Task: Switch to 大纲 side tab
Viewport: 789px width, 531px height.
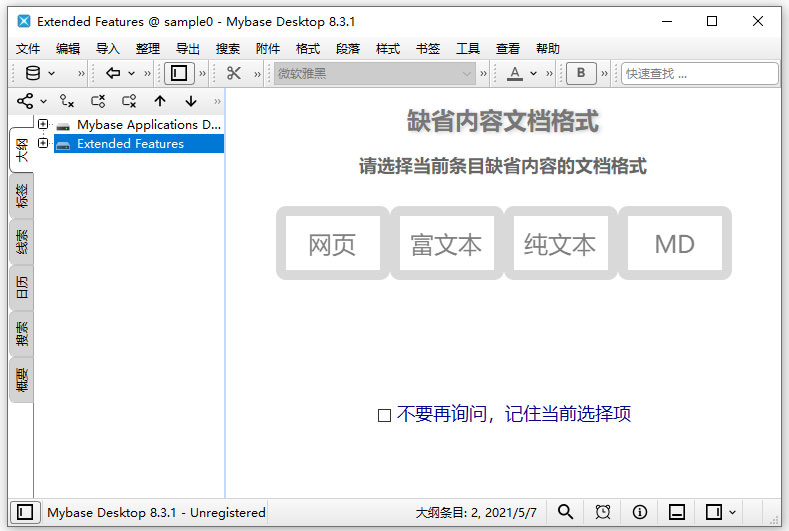Action: [21, 150]
